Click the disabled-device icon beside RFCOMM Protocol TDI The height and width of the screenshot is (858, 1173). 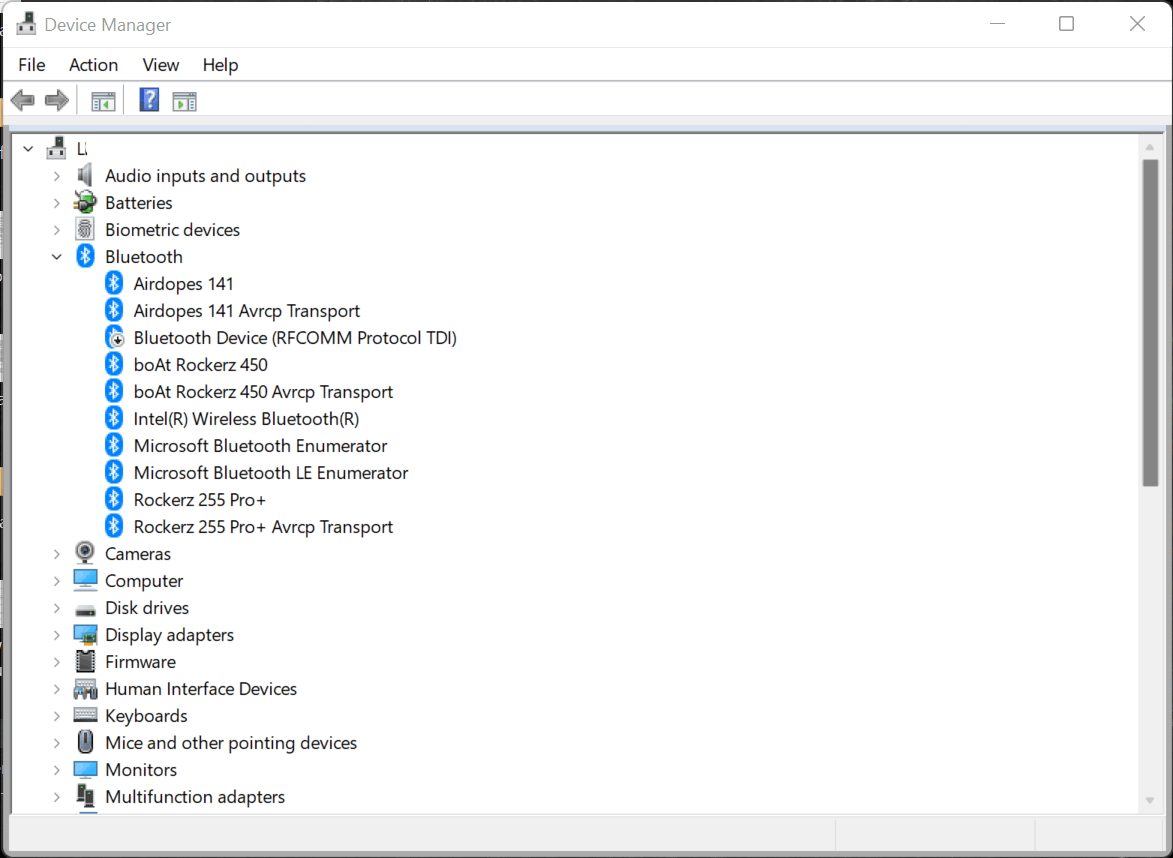(x=114, y=337)
